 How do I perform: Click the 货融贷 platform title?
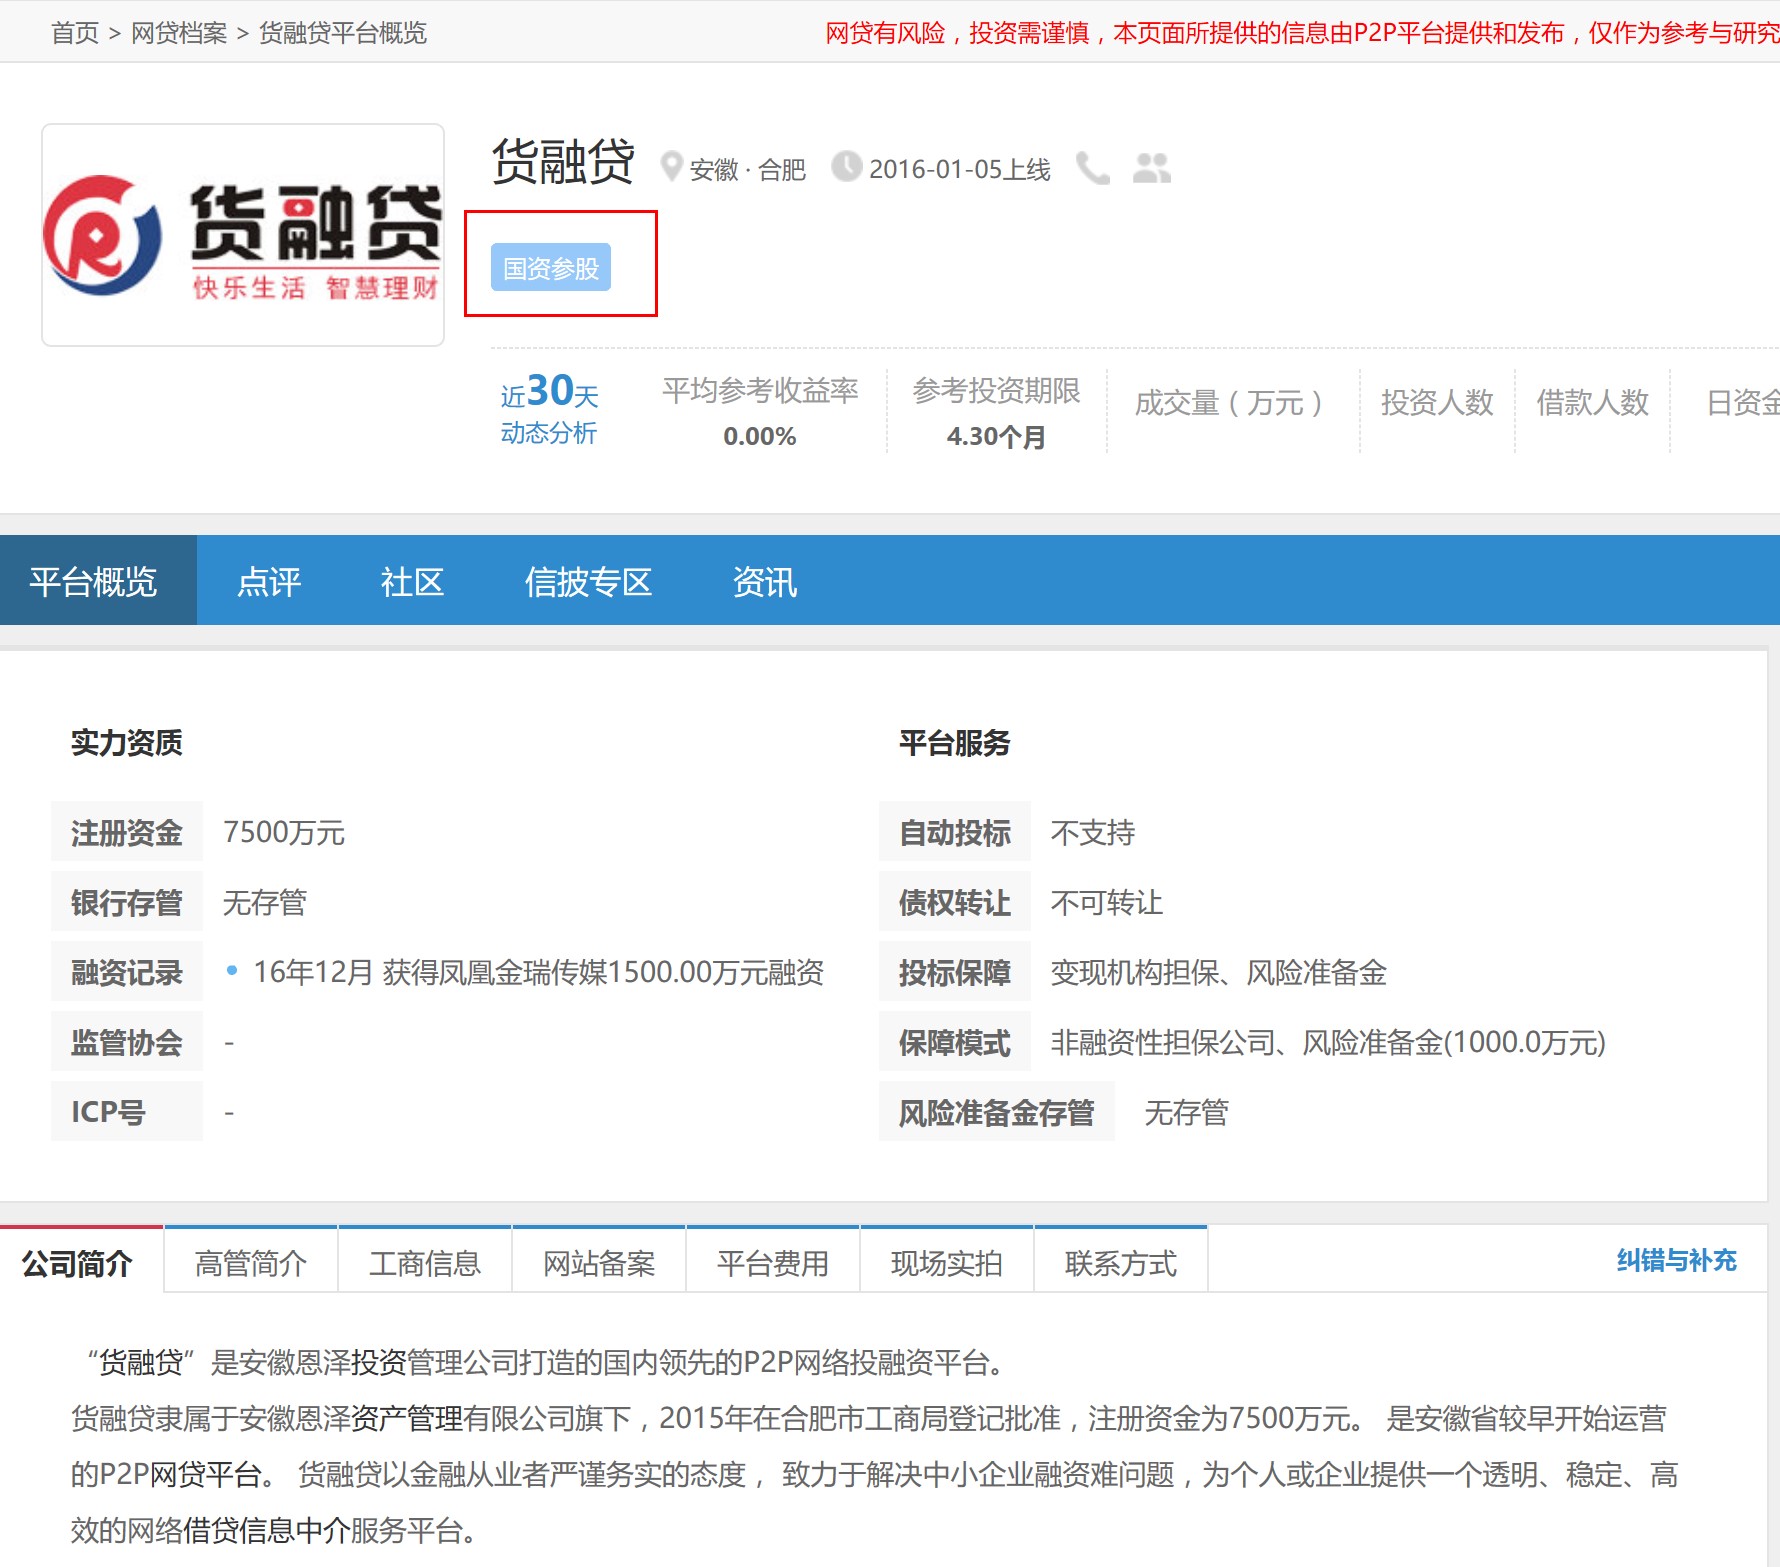(x=564, y=162)
